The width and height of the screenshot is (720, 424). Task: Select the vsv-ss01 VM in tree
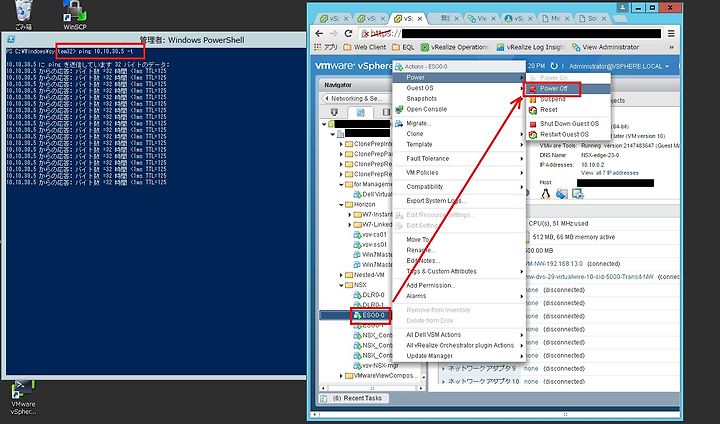coord(370,245)
